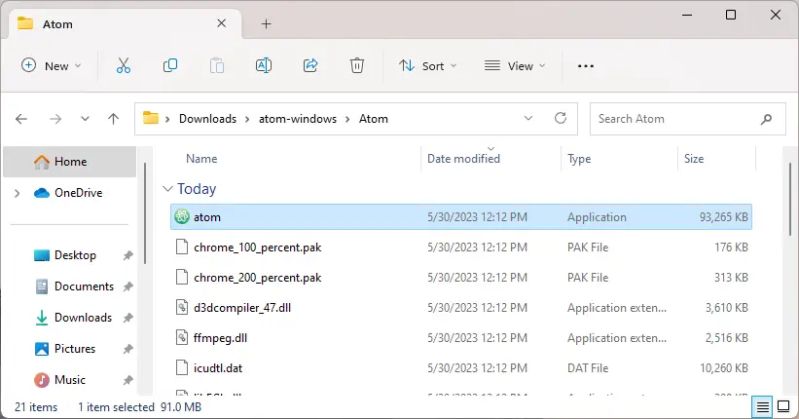Click chevron after atom-windows in breadcrumb
Viewport: 799px width, 419px height.
pyautogui.click(x=348, y=119)
